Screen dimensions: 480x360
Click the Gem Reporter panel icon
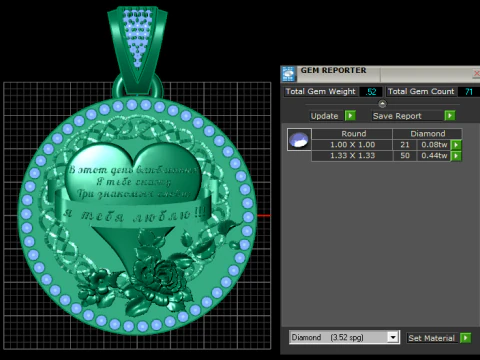click(289, 74)
